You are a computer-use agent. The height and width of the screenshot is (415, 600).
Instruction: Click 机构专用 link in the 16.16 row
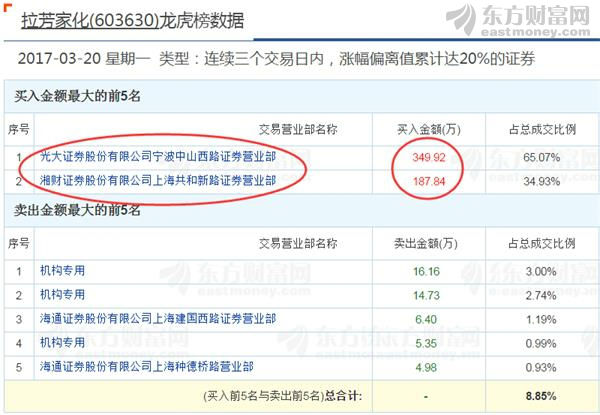click(62, 270)
